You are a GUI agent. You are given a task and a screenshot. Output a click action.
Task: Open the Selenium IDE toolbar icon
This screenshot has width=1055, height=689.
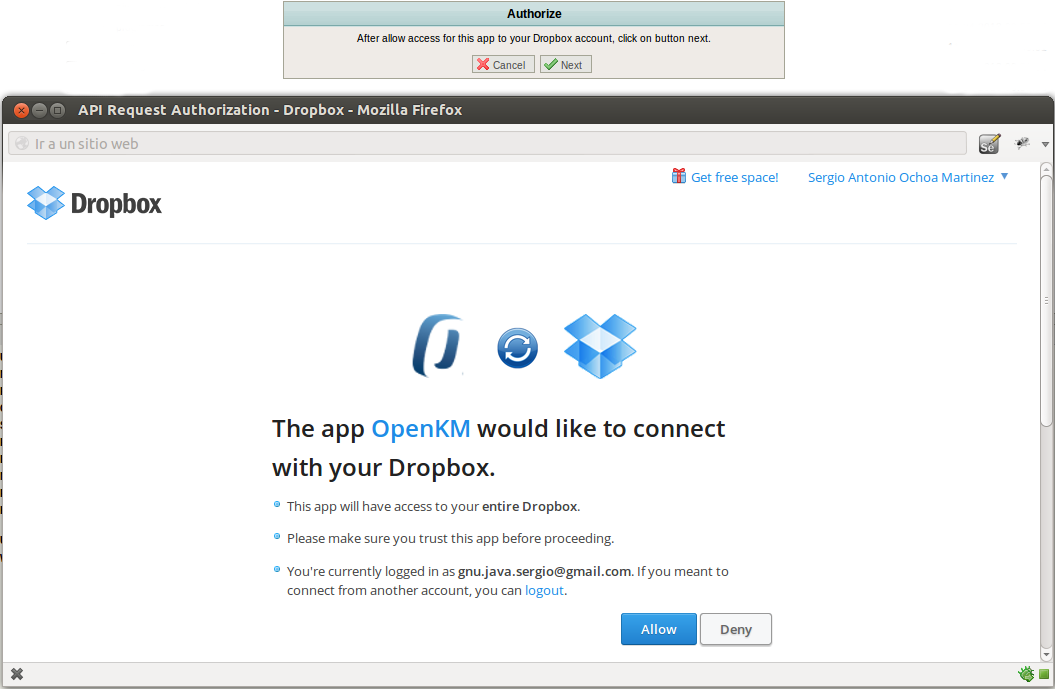point(989,143)
